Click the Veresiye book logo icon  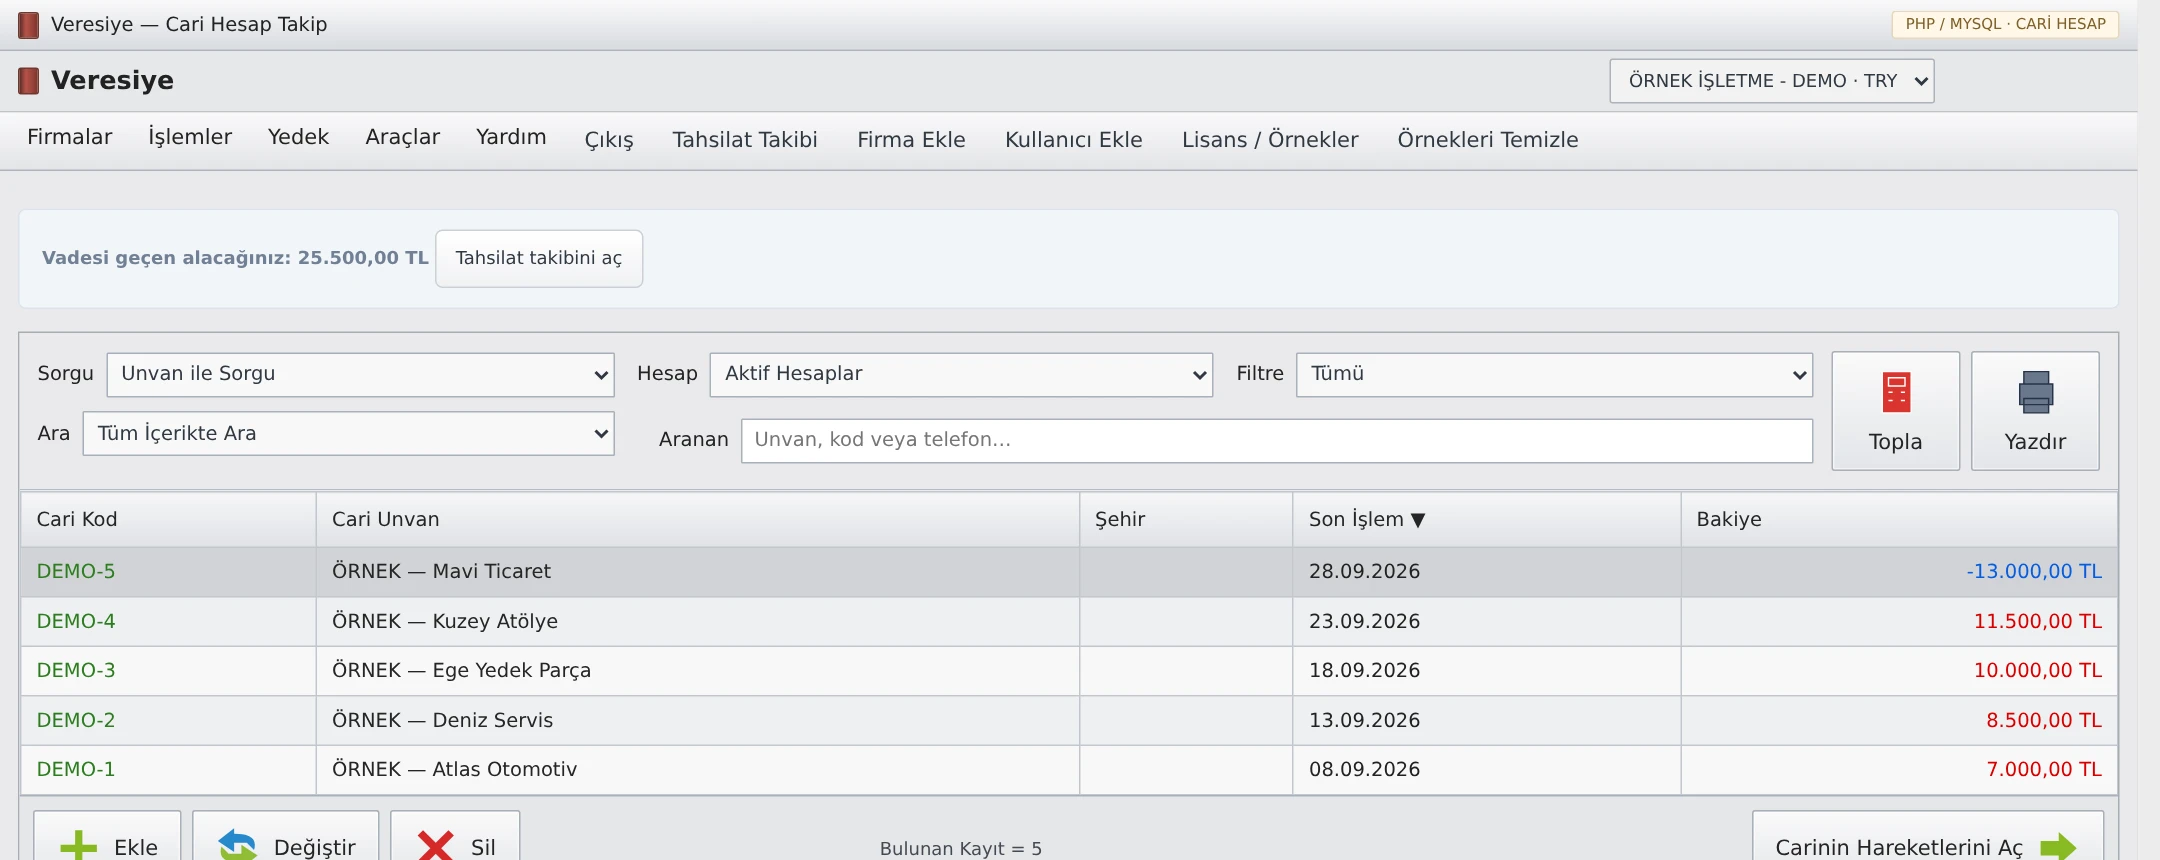[x=29, y=81]
